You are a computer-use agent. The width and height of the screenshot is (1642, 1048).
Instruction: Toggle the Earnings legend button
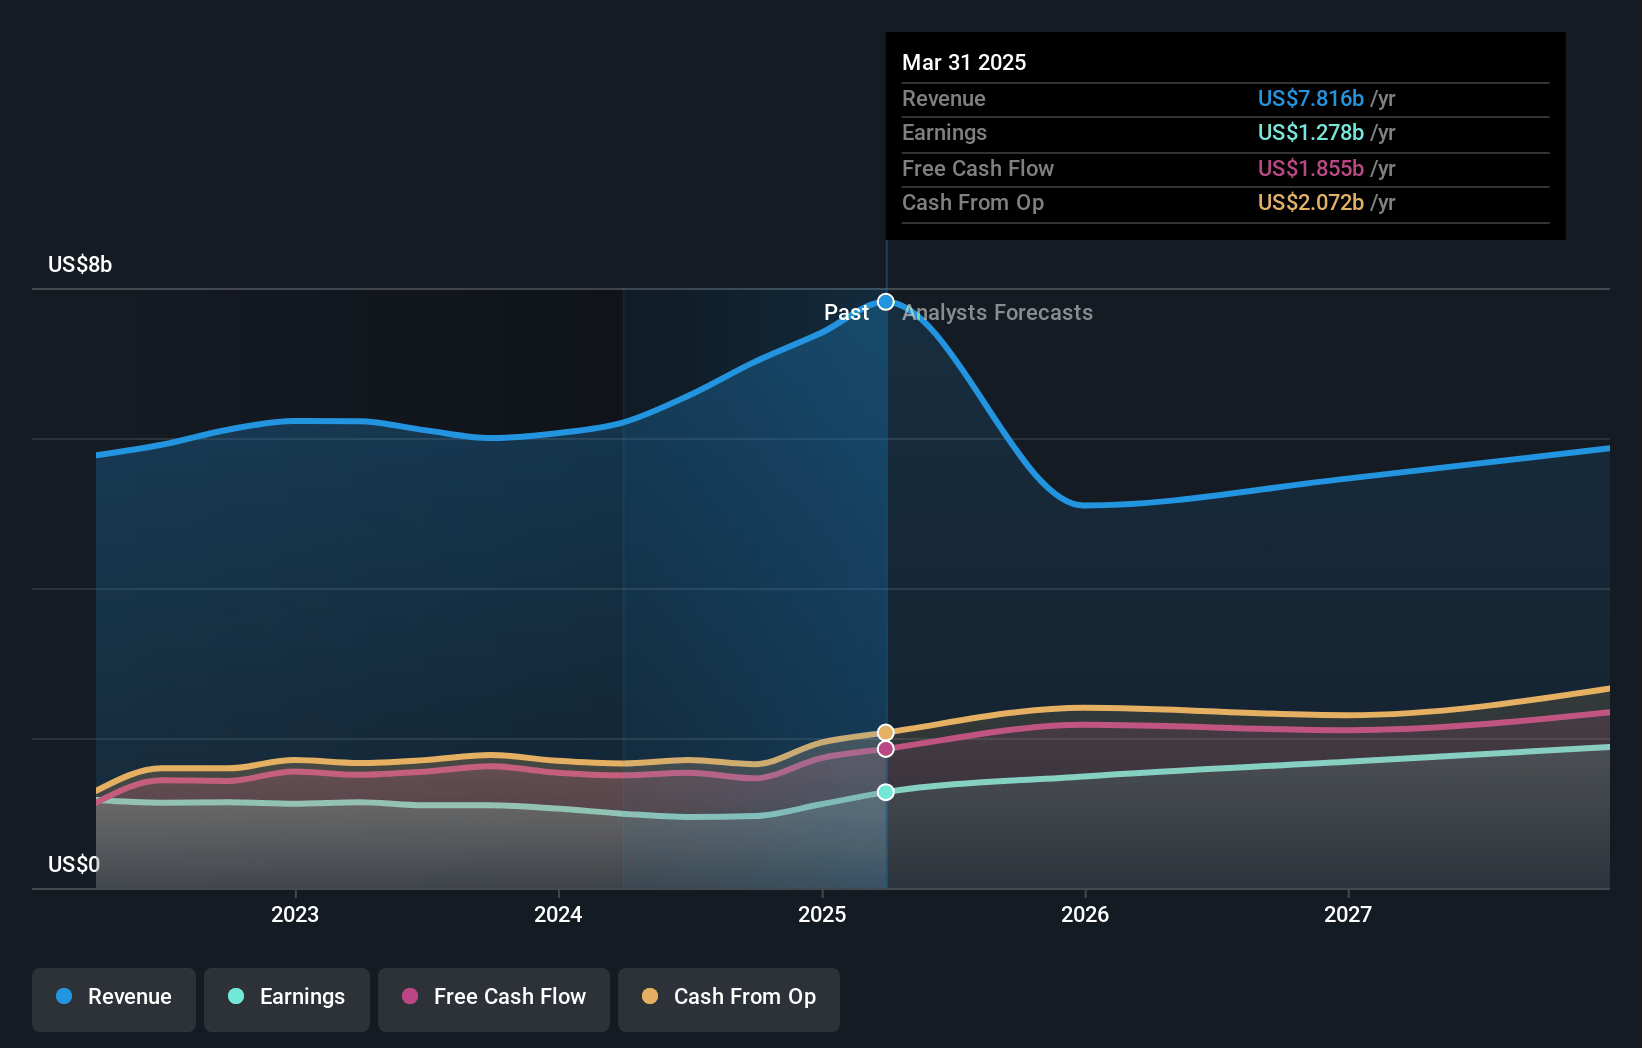(287, 999)
